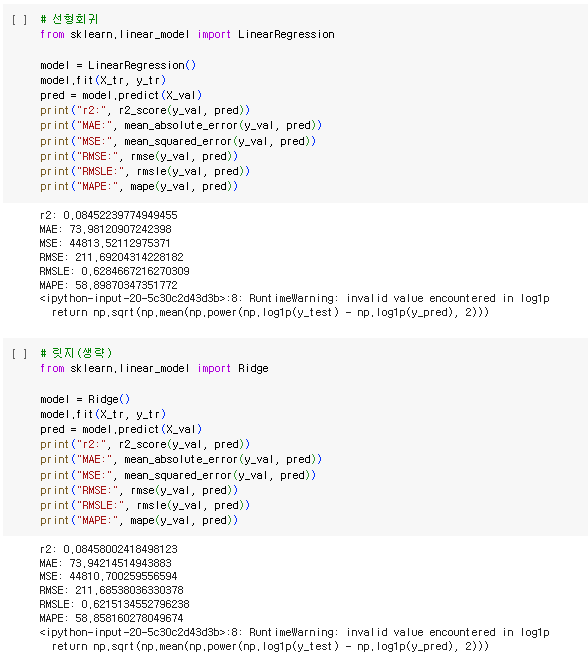Click the RuntimeWarning line in LinearRegression output
The image size is (588, 667).
click(x=294, y=299)
